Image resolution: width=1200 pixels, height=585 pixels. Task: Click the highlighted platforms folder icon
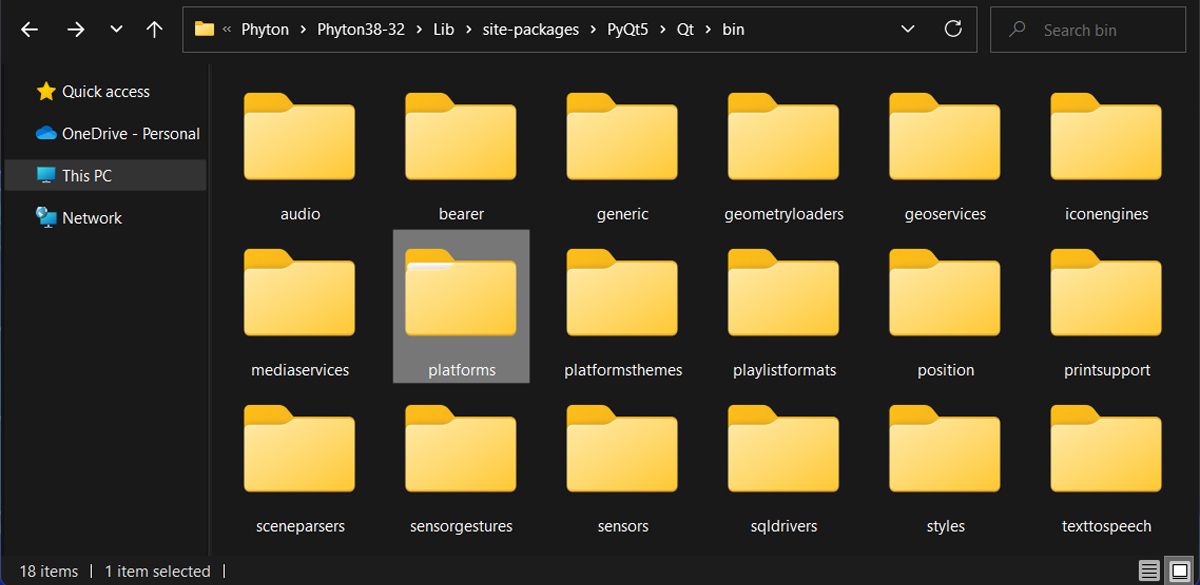tap(461, 292)
